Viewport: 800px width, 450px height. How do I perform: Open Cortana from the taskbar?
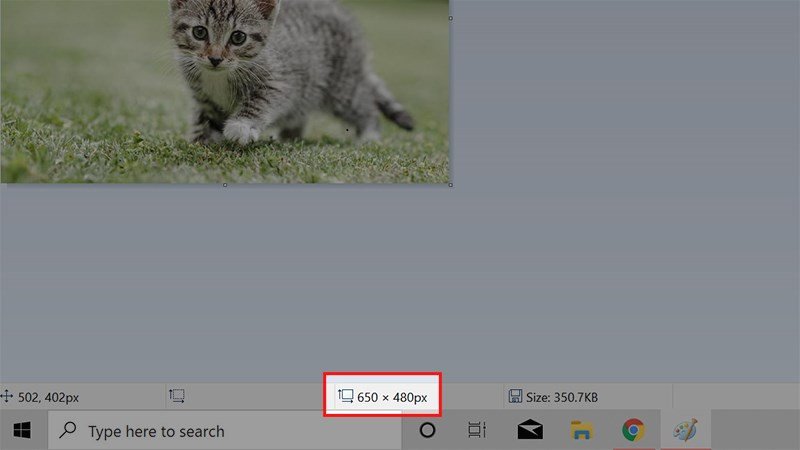pyautogui.click(x=427, y=431)
